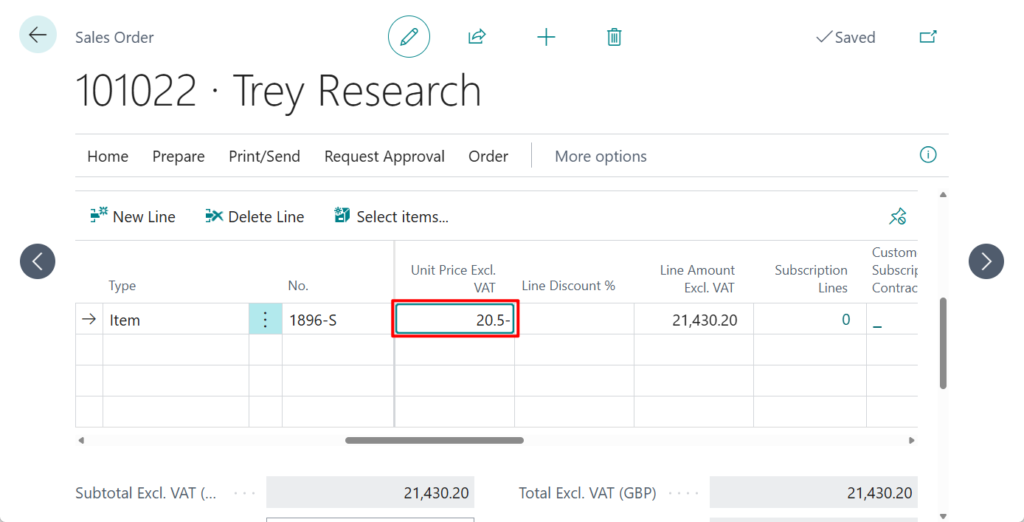This screenshot has height=522, width=1024.
Task: Click the pin icon in Lines toolbar
Action: tap(897, 216)
